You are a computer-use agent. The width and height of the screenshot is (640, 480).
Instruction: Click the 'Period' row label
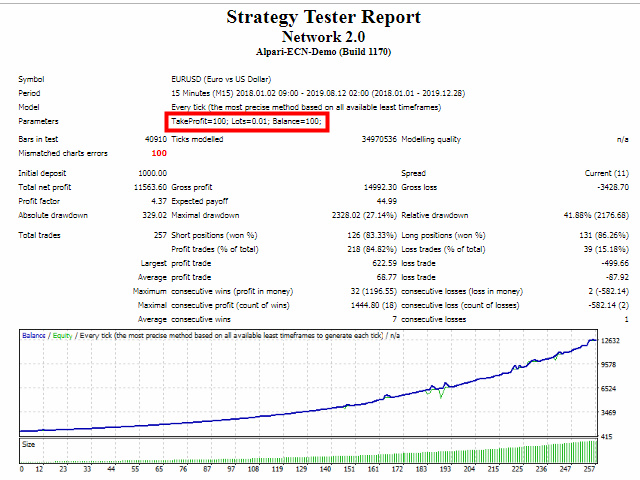click(x=29, y=93)
